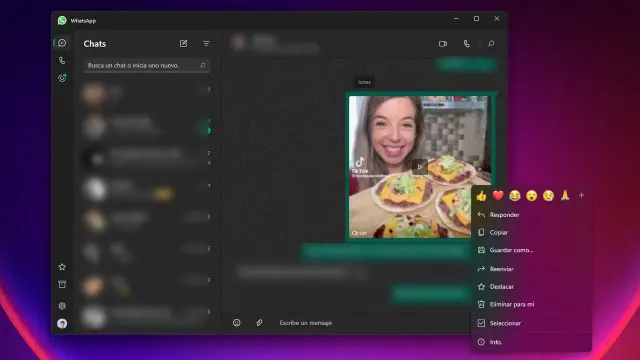The height and width of the screenshot is (360, 640).
Task: React with surprised face emoji
Action: click(x=531, y=196)
